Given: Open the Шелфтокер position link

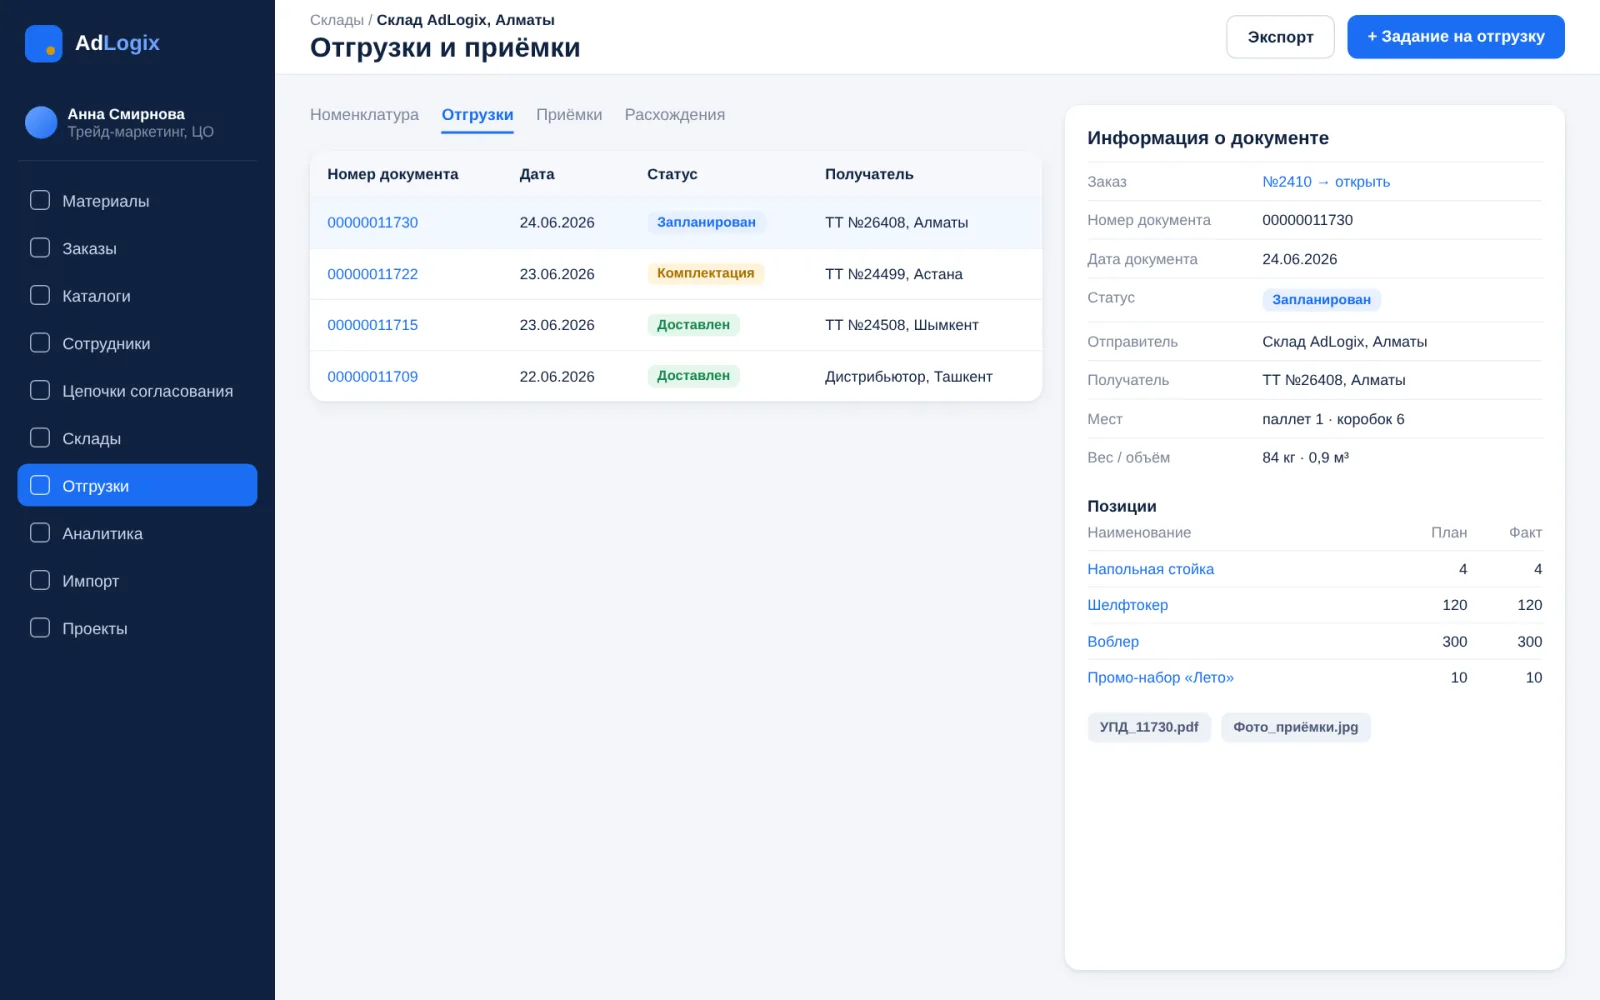Looking at the screenshot, I should pos(1127,605).
